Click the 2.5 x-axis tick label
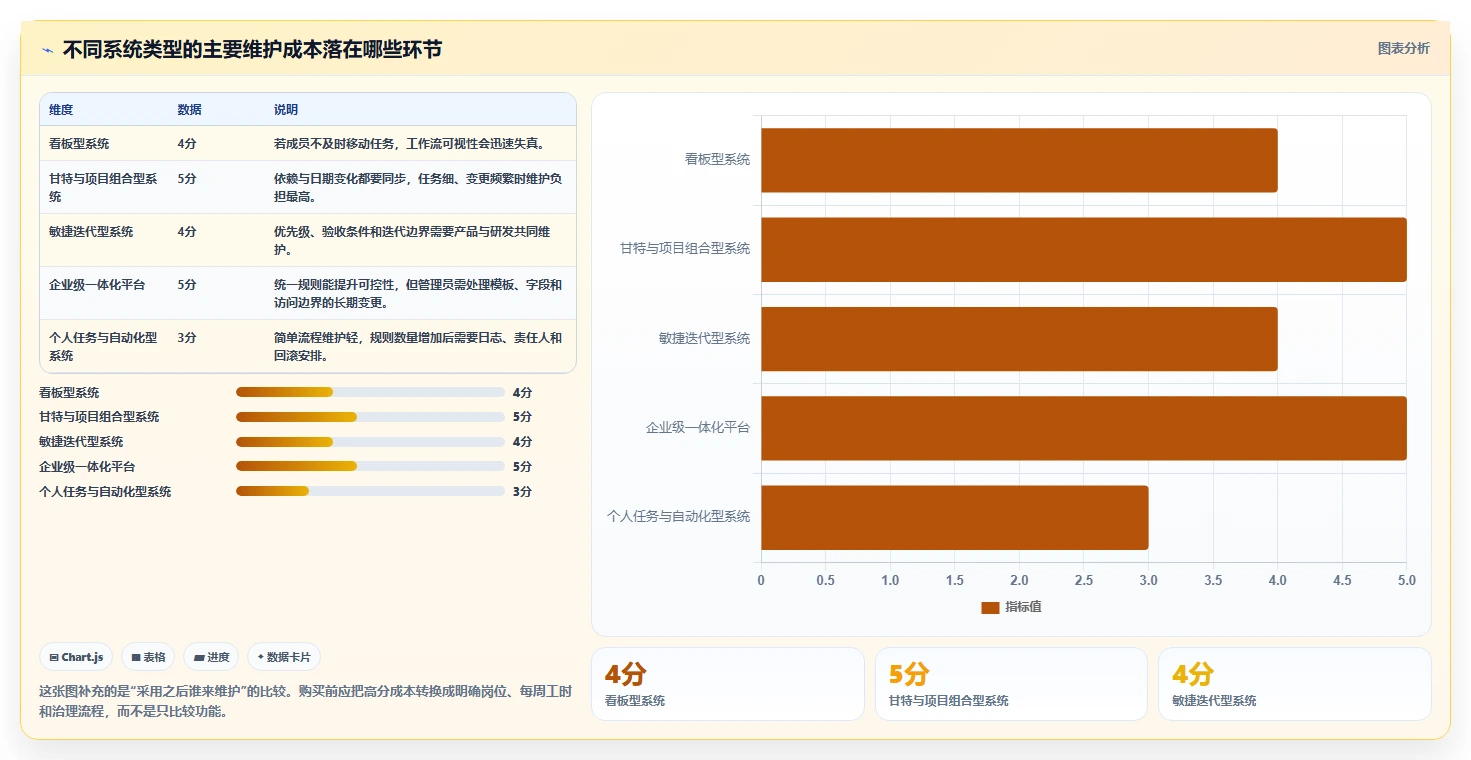 click(1084, 580)
